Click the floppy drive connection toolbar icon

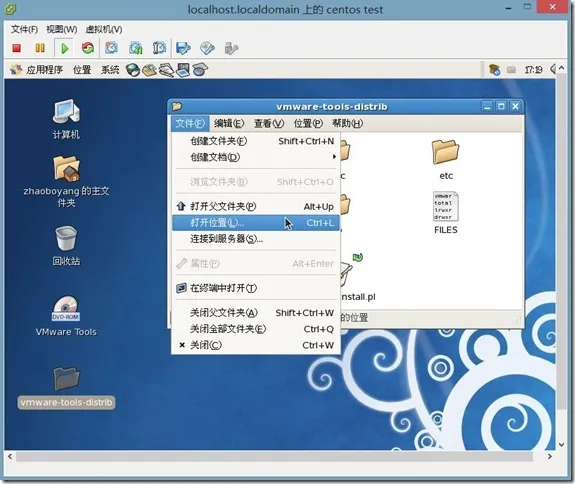click(x=183, y=48)
